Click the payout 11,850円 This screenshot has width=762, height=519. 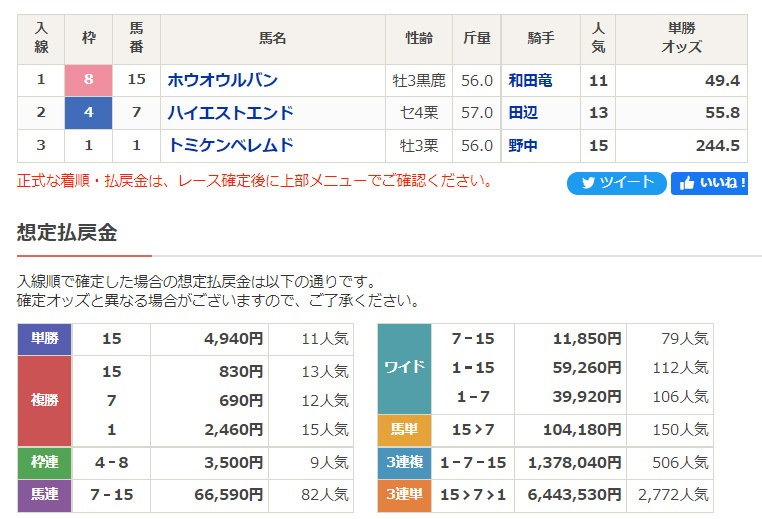[x=587, y=339]
